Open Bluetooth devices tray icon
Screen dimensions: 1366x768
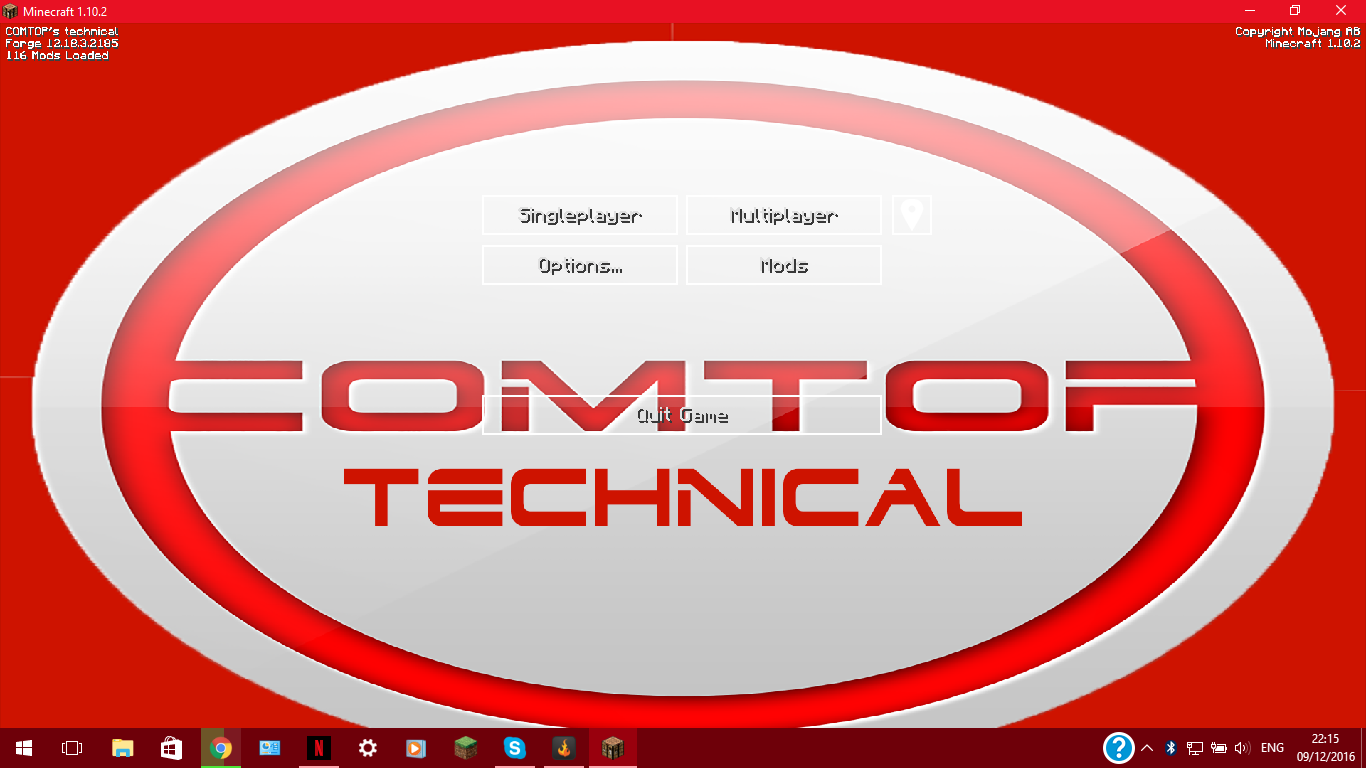point(1171,748)
